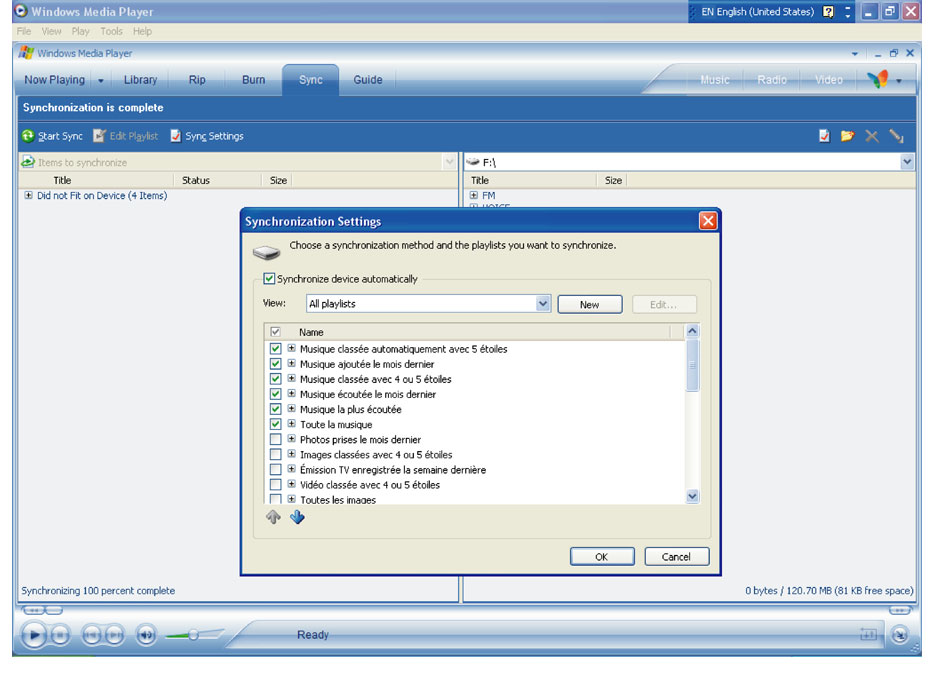Check Images classées avec 4 ou 5 étoiles
The image size is (928, 697).
coord(275,454)
